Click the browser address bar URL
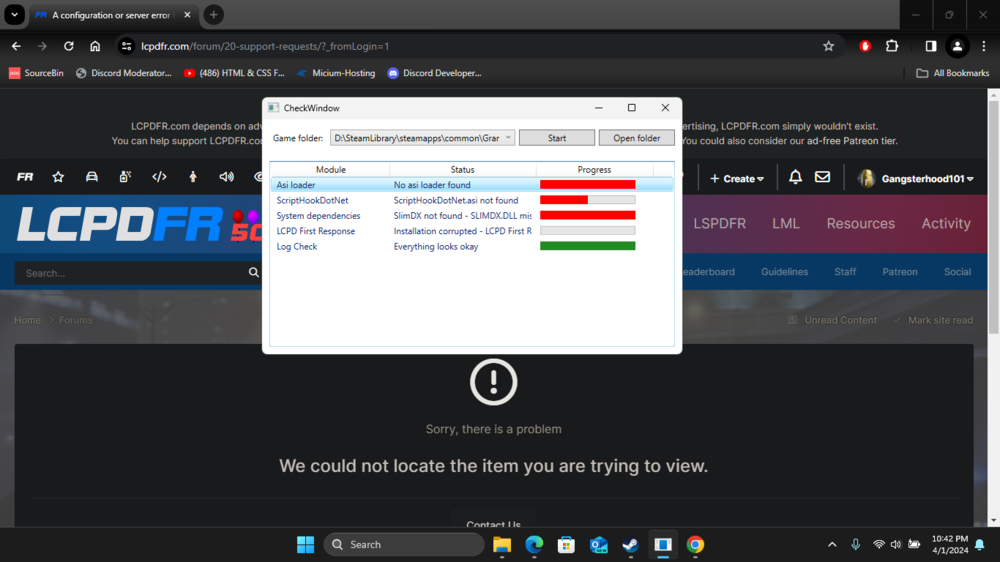 (265, 46)
